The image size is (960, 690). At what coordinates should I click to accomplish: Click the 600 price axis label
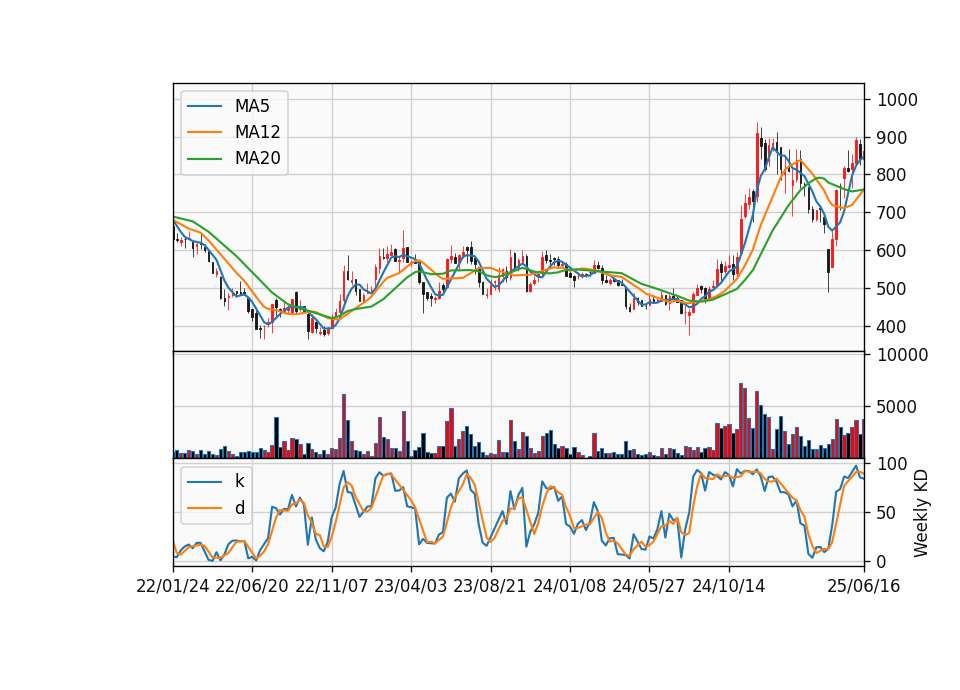click(892, 251)
